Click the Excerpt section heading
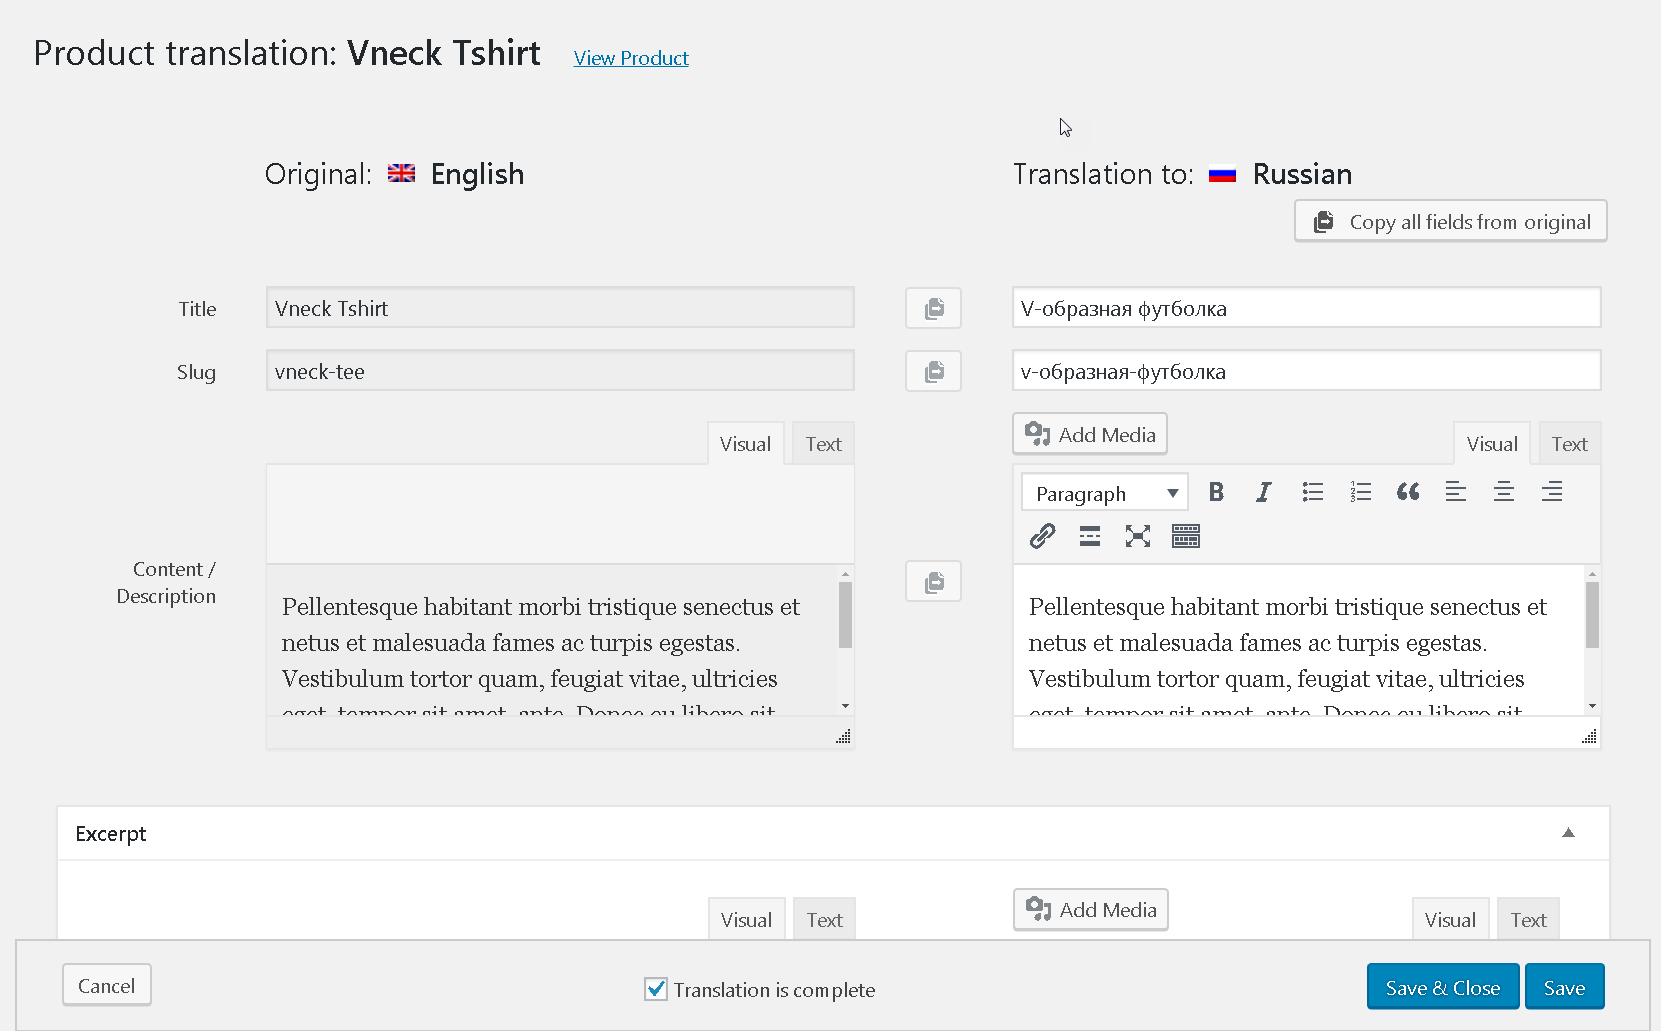This screenshot has width=1661, height=1031. tap(111, 834)
